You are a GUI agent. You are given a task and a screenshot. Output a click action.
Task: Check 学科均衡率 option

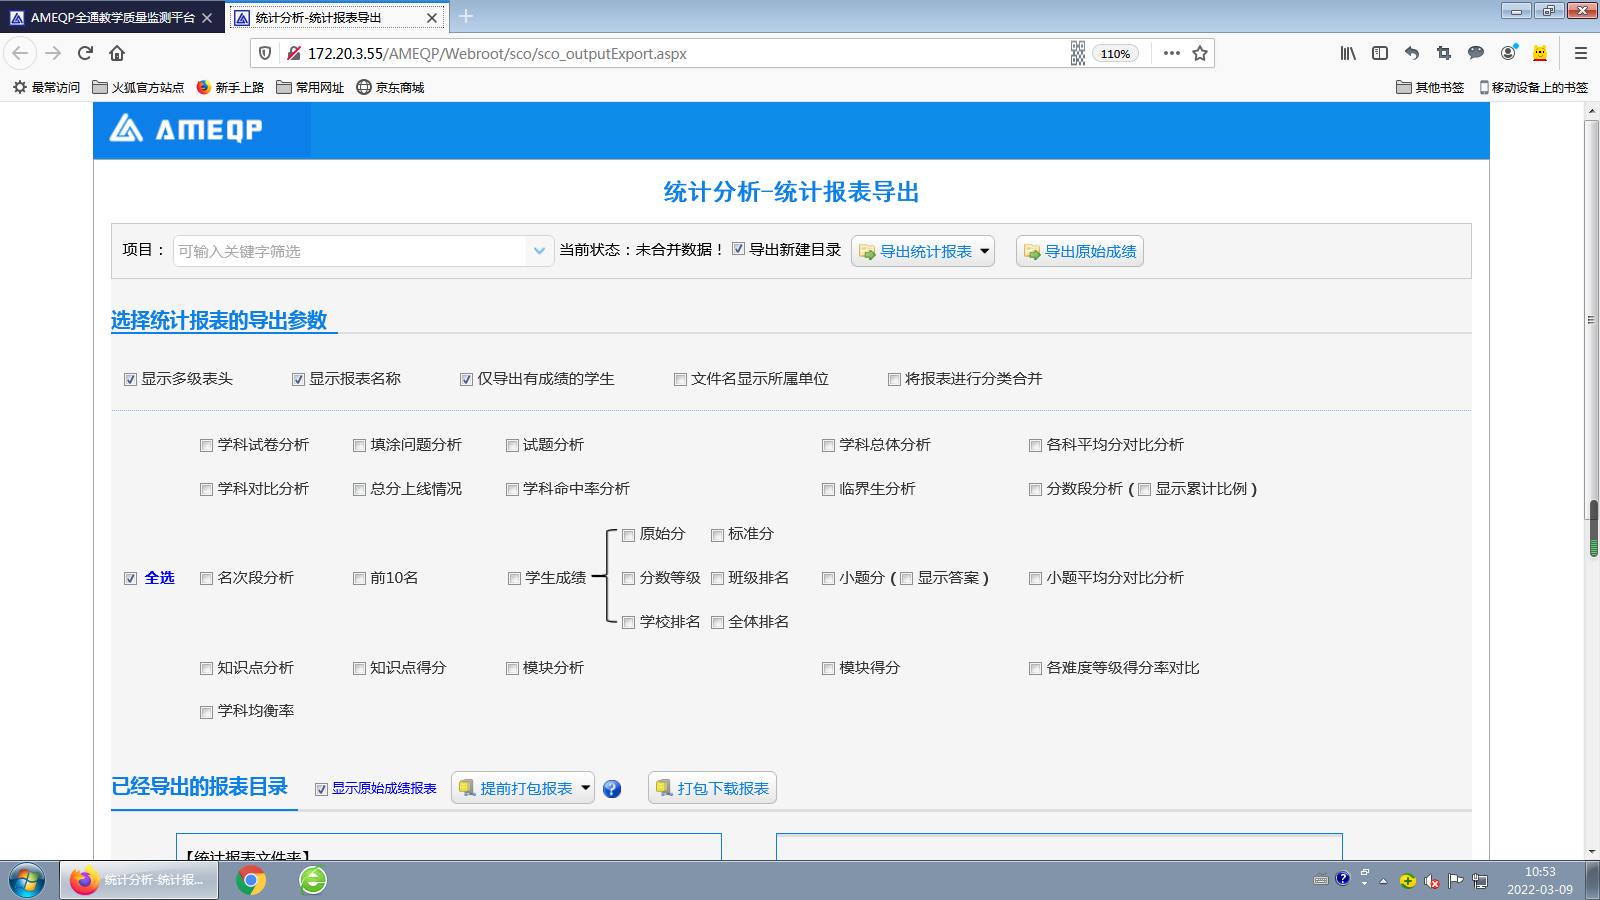tap(206, 712)
